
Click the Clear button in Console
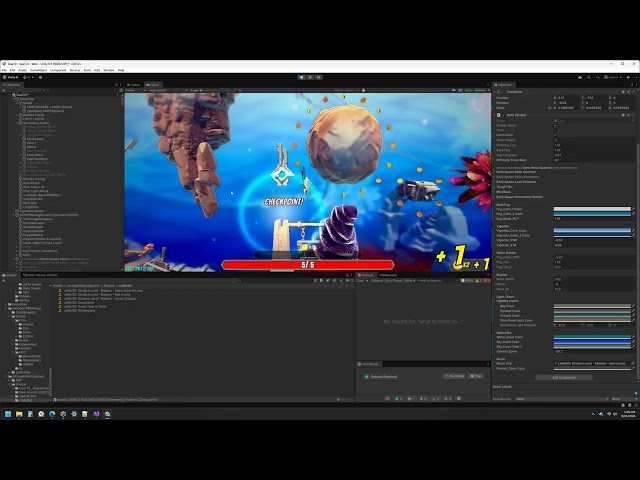click(x=360, y=281)
